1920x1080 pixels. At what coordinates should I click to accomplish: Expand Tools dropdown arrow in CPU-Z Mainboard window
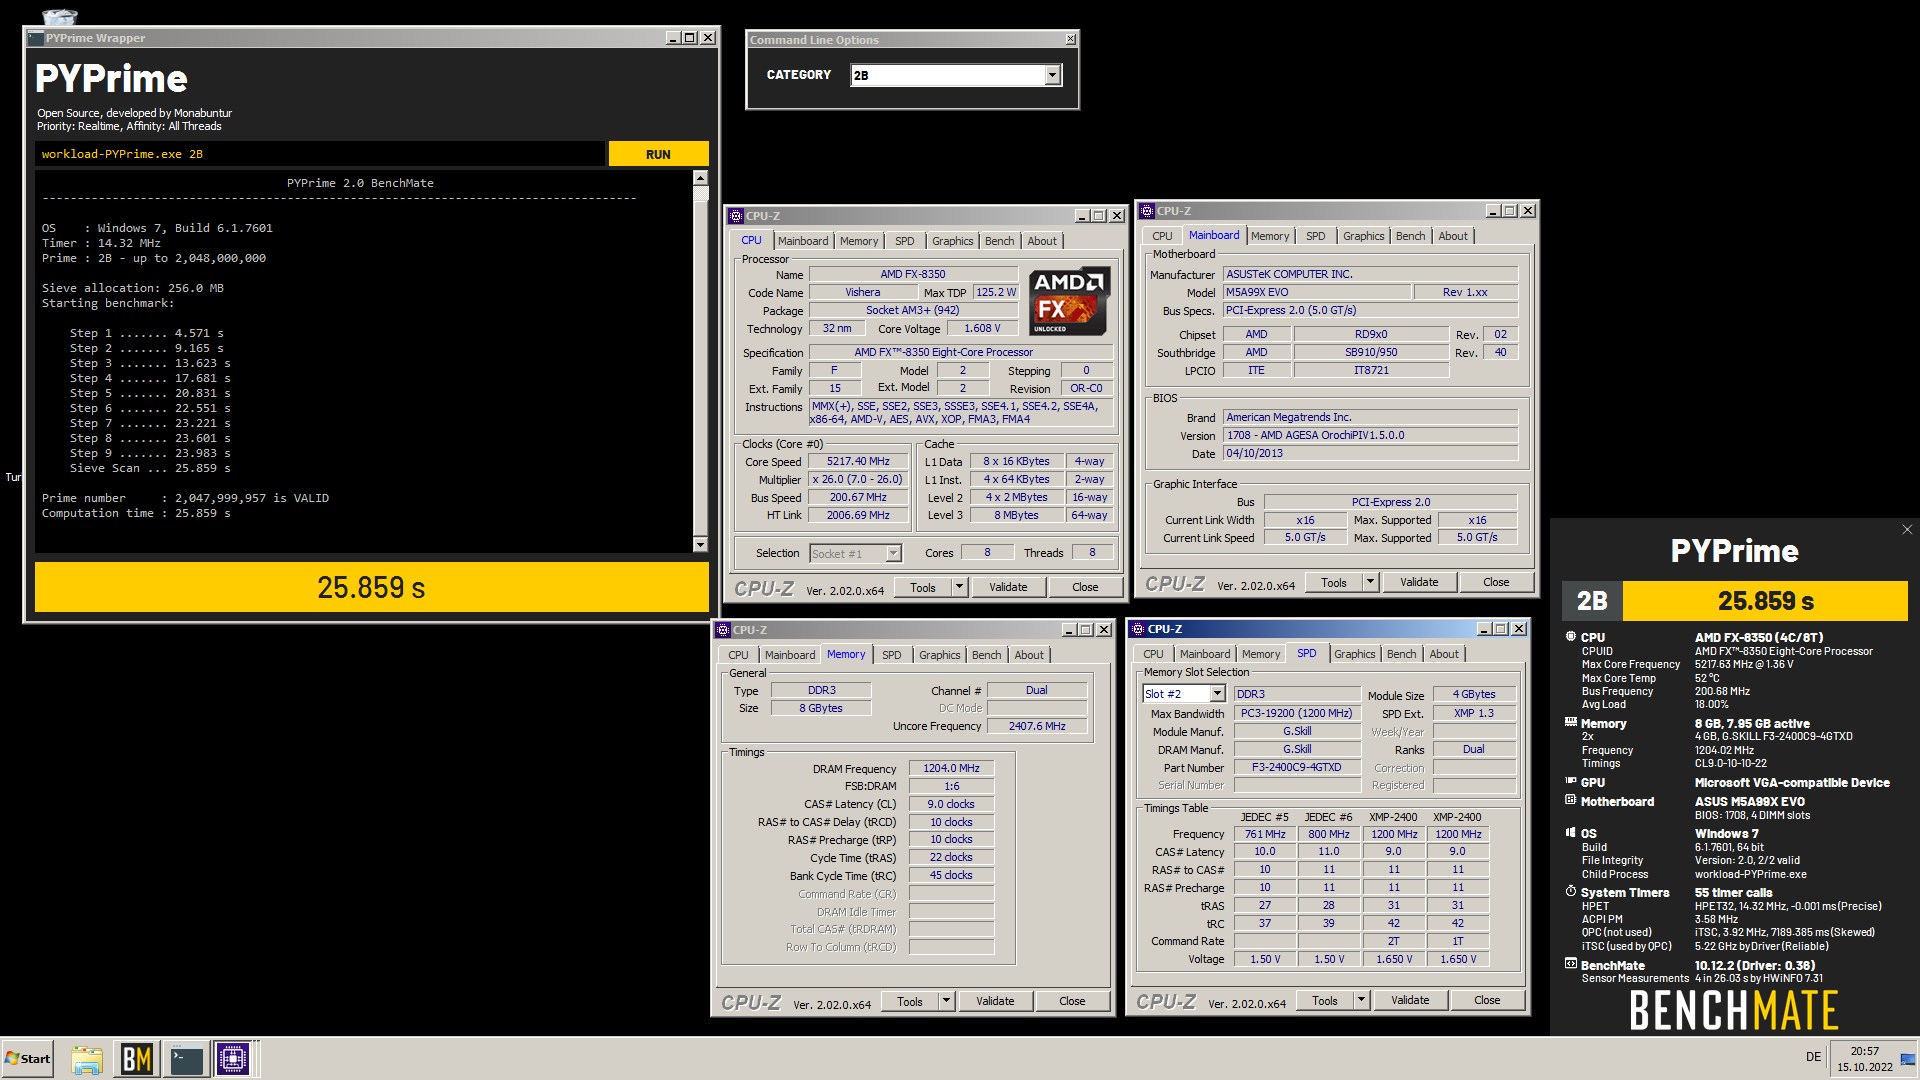[1370, 582]
